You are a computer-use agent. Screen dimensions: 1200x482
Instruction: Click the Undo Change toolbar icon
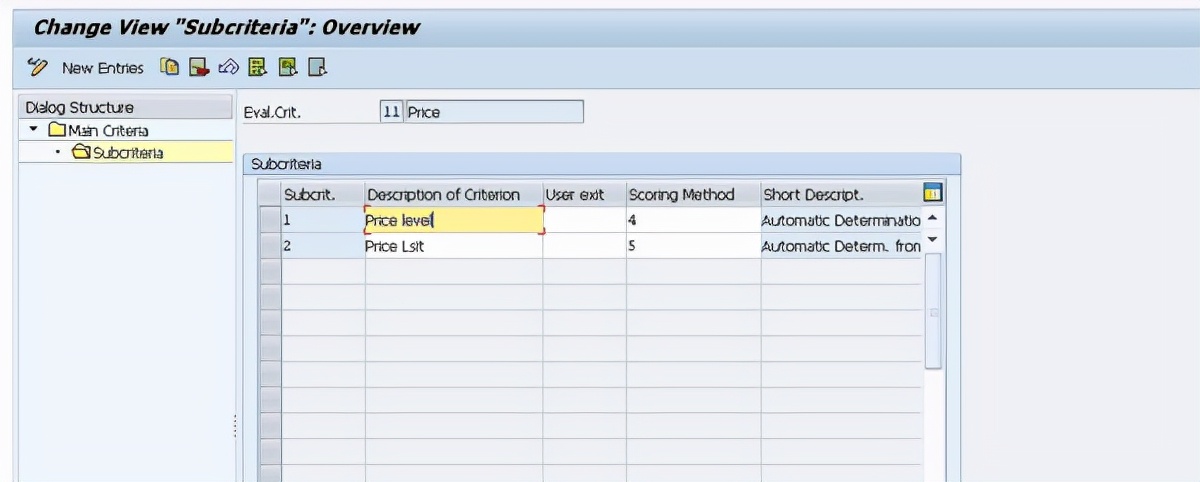coord(228,68)
